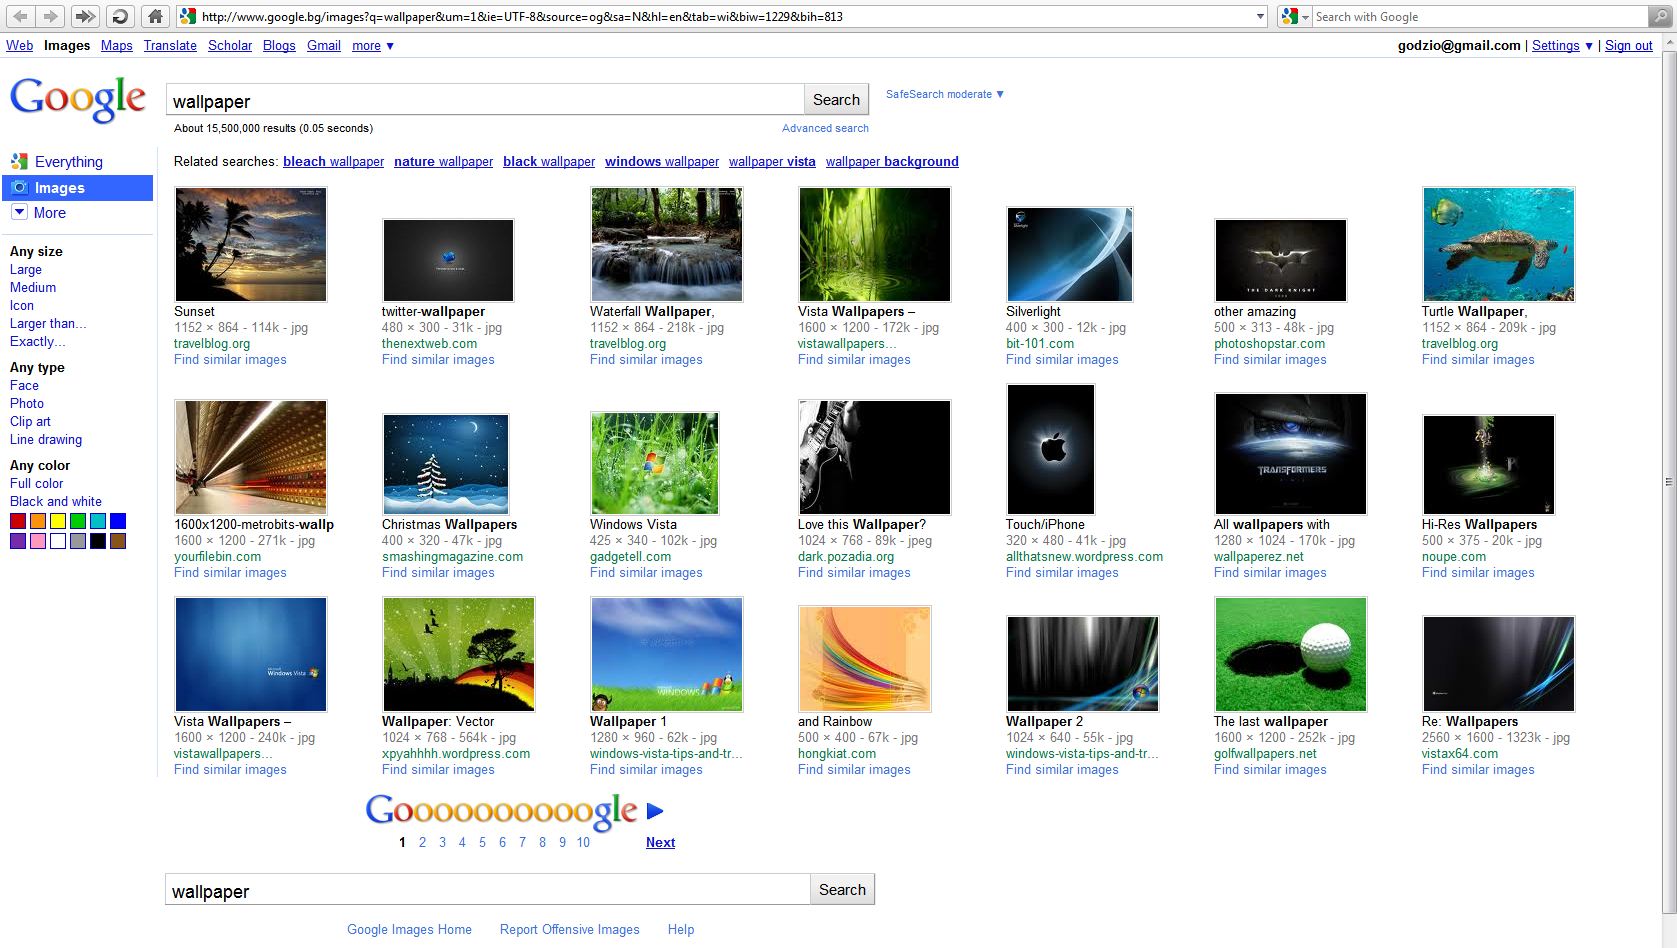This screenshot has width=1677, height=948.
Task: Open the Settings dropdown
Action: tap(1562, 46)
